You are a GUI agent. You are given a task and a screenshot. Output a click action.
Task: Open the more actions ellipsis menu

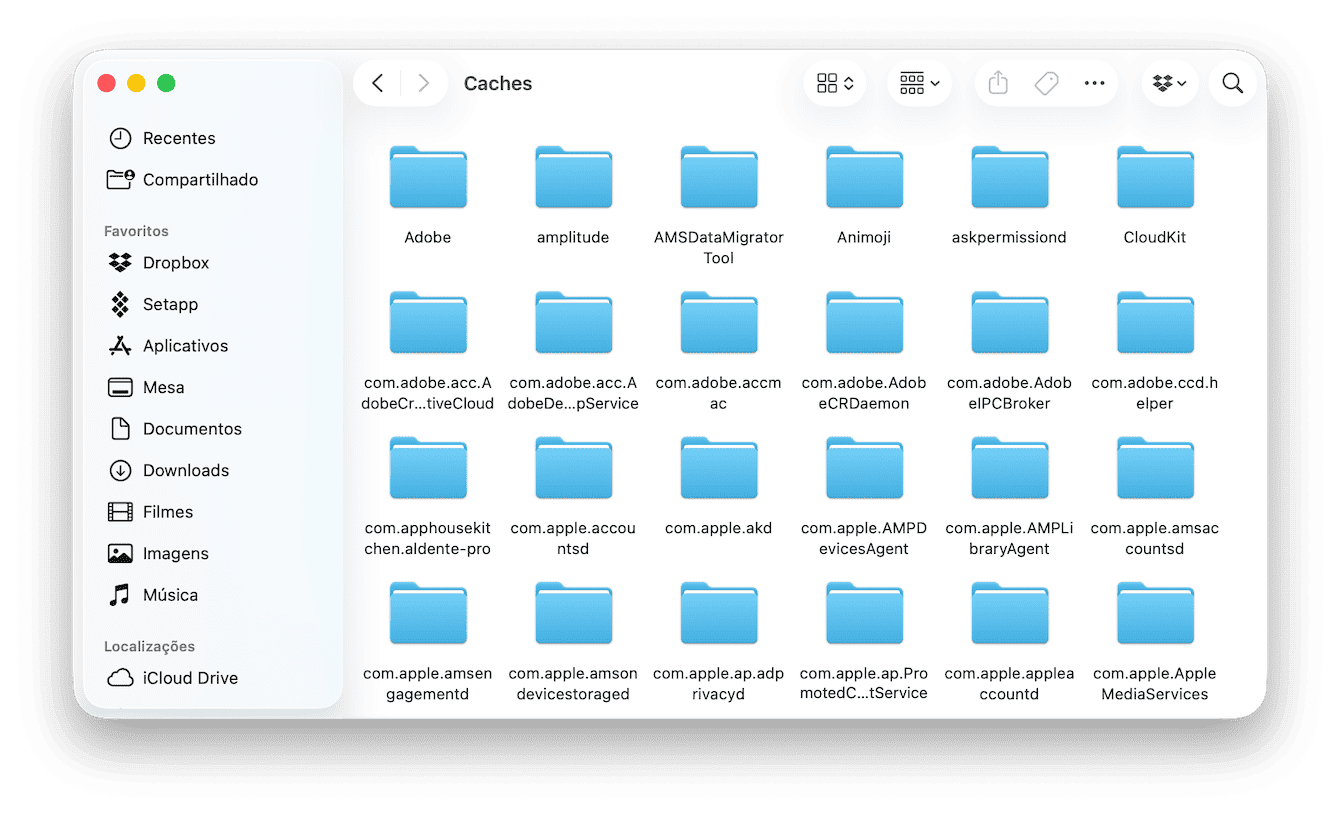point(1094,83)
